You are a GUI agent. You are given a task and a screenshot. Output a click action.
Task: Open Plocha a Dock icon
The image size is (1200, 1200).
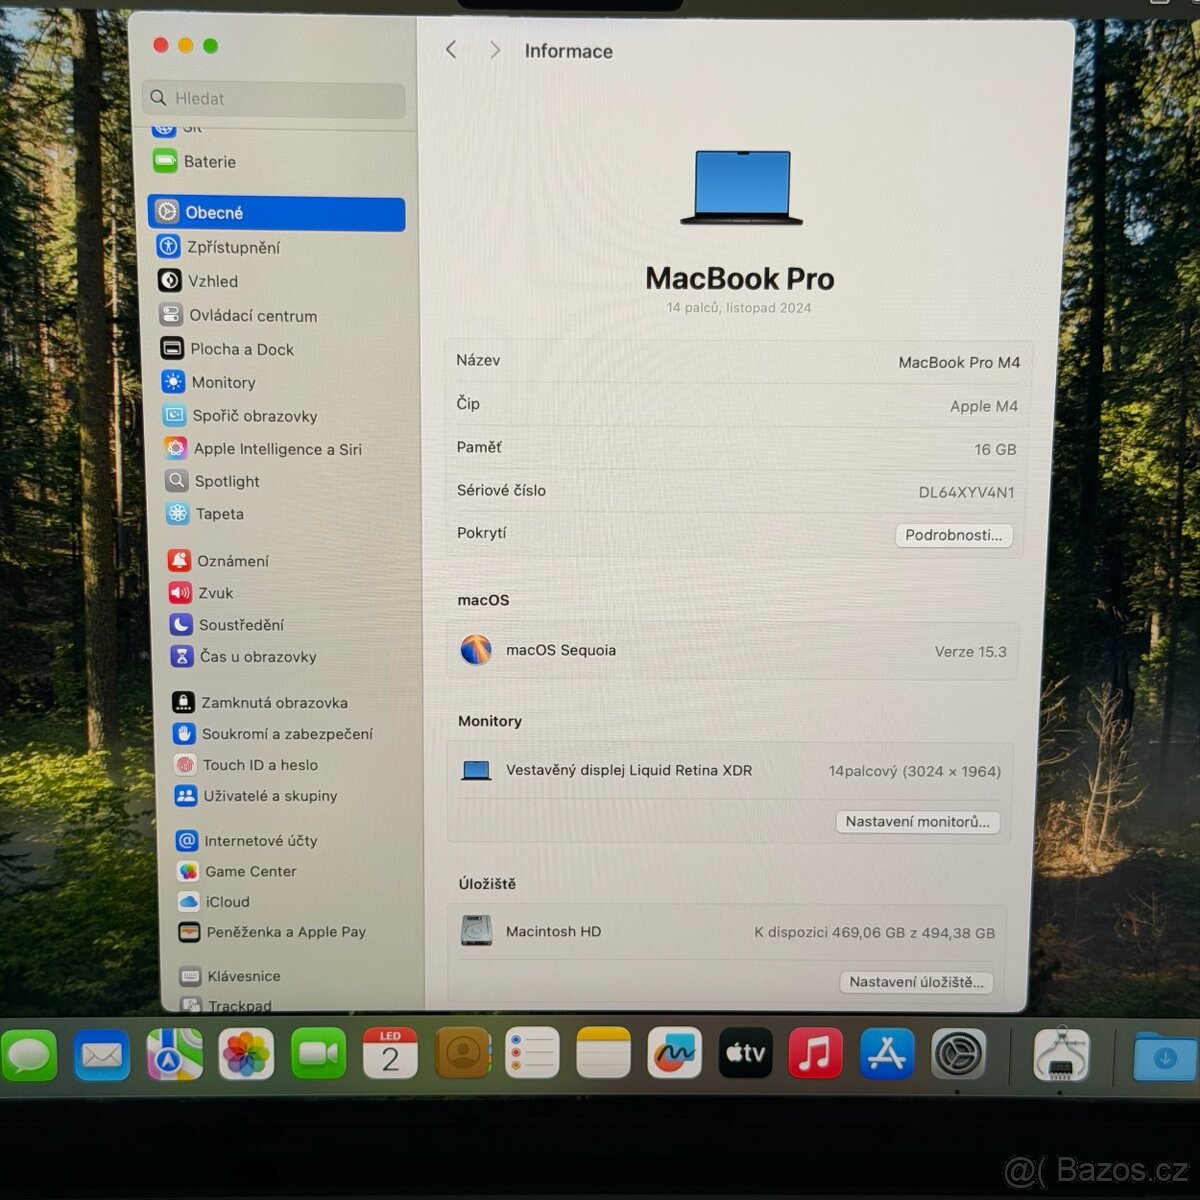coord(172,349)
